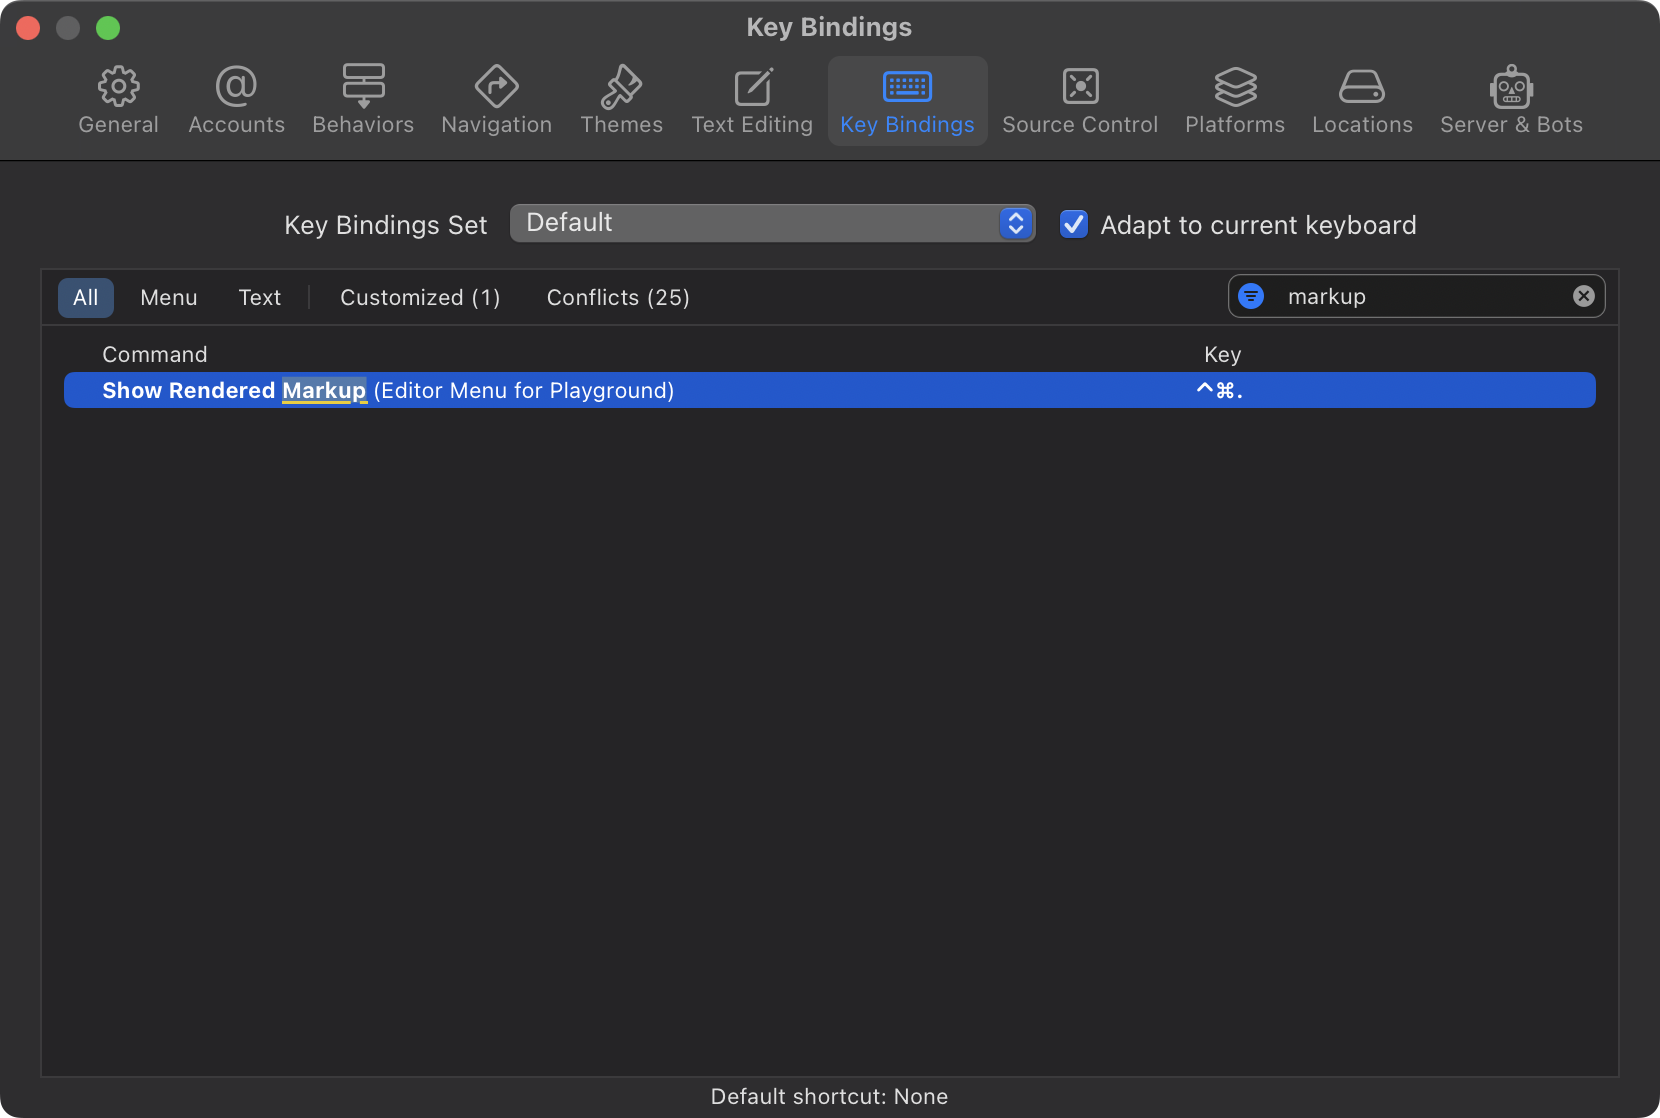Edit key shortcut for Show Rendered Markup
The image size is (1660, 1118).
tap(1220, 391)
